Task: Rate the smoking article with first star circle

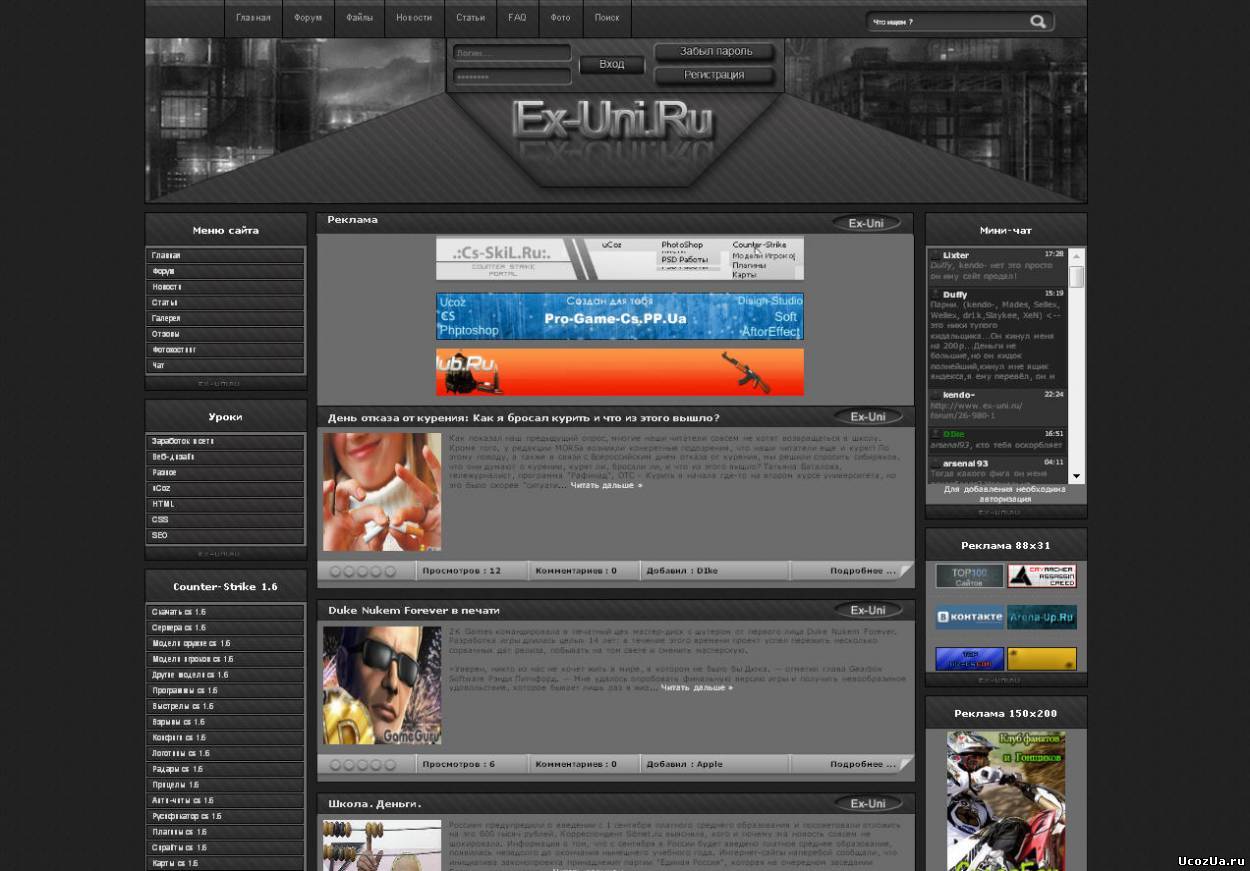Action: coord(336,571)
